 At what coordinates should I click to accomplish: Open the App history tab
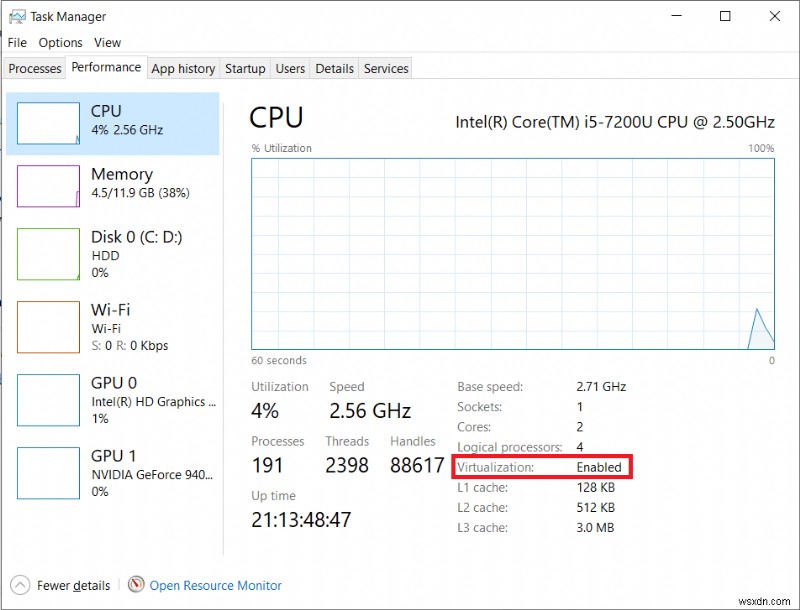pos(183,68)
